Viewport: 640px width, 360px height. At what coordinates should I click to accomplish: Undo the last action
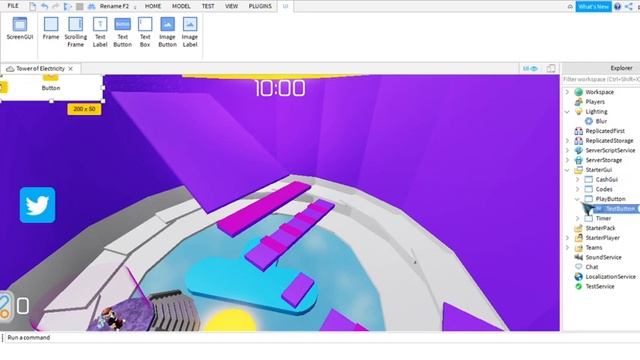coord(44,6)
